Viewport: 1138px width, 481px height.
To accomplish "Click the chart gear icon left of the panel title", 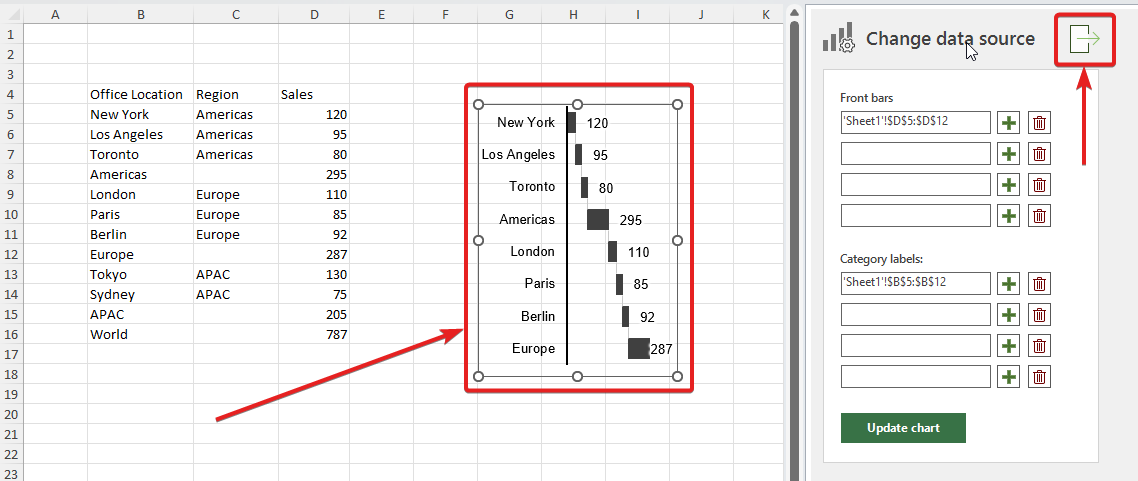I will tap(837, 39).
